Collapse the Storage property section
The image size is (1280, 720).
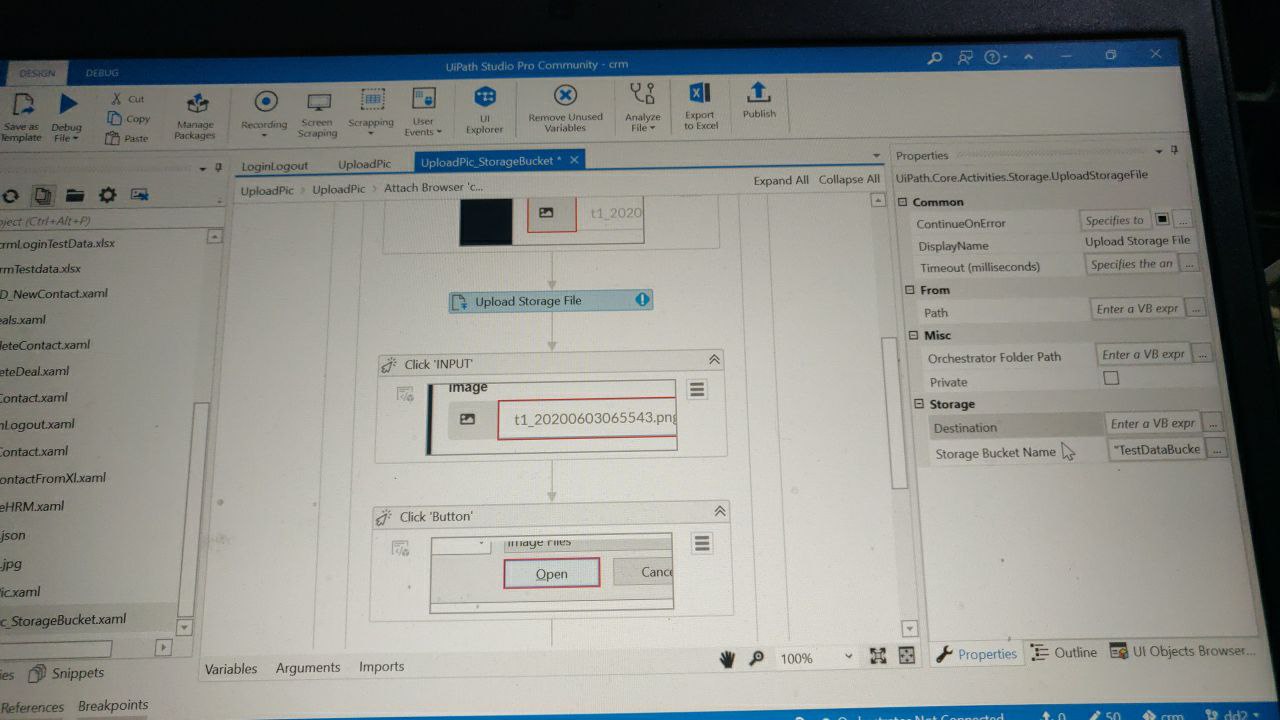920,404
